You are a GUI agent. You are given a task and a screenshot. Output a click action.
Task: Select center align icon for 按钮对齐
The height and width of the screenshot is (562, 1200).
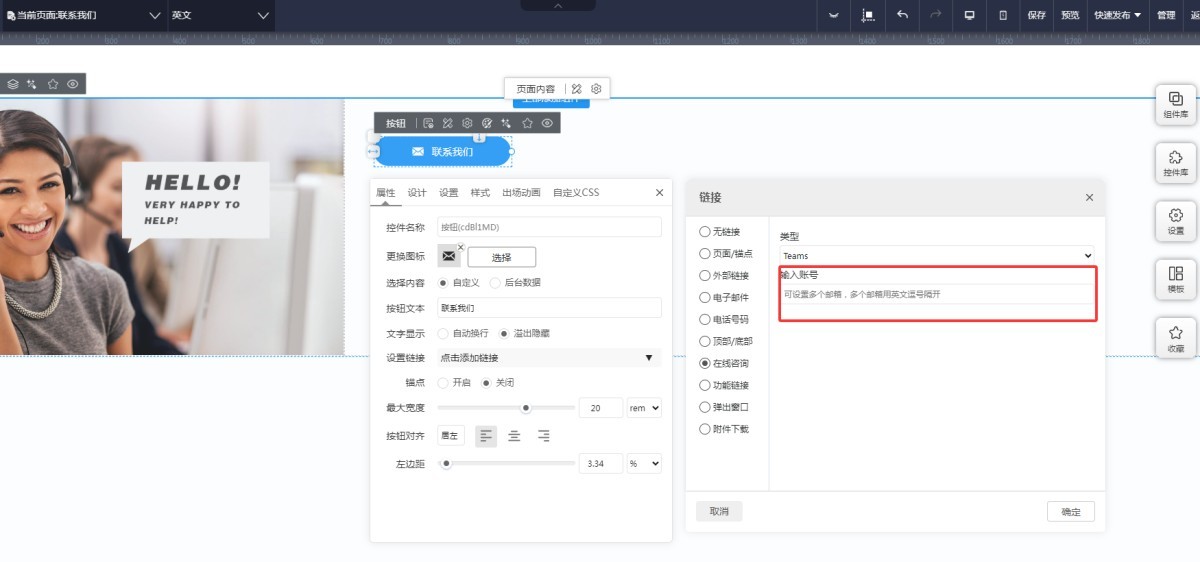[514, 436]
